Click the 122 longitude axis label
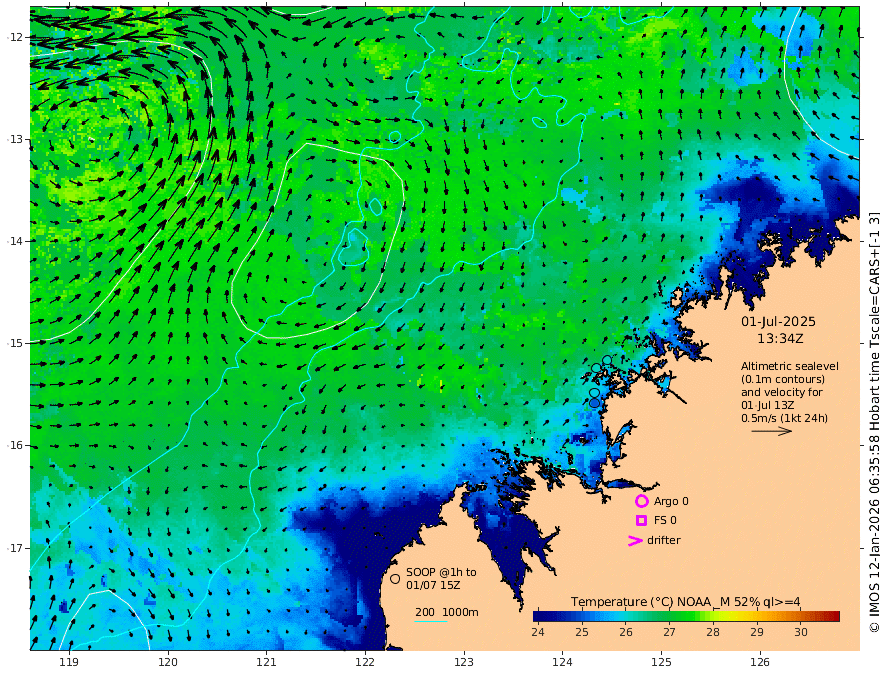This screenshot has width=880, height=680. click(x=365, y=663)
